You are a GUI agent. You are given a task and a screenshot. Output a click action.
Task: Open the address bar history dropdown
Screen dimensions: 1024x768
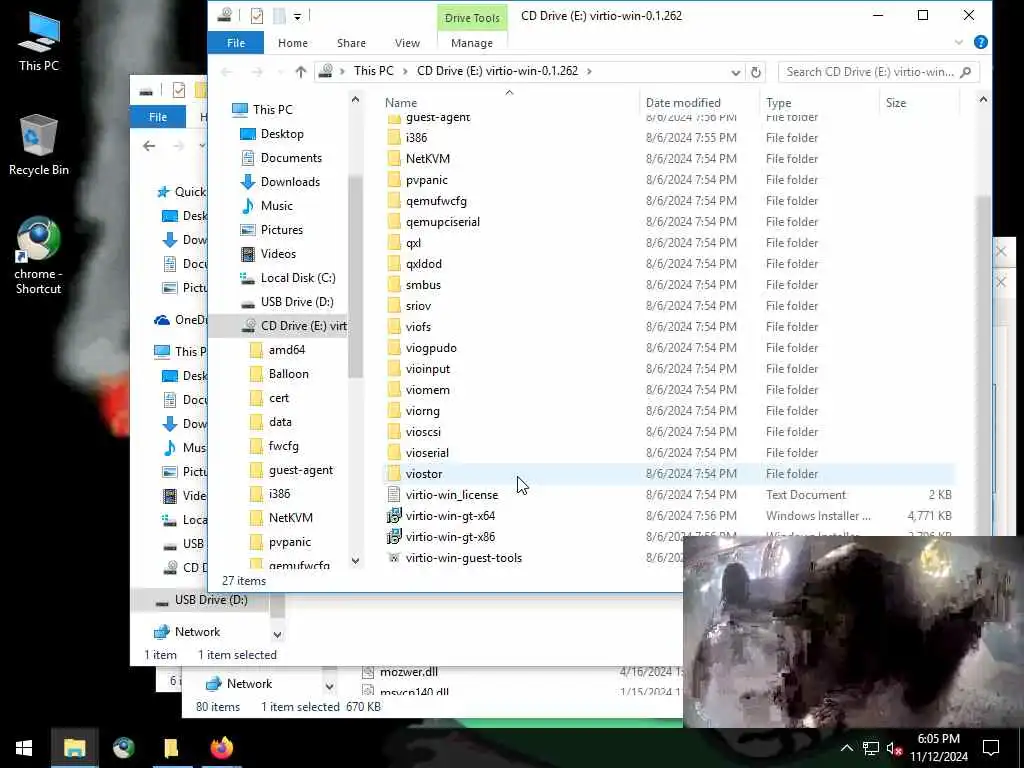pyautogui.click(x=735, y=72)
